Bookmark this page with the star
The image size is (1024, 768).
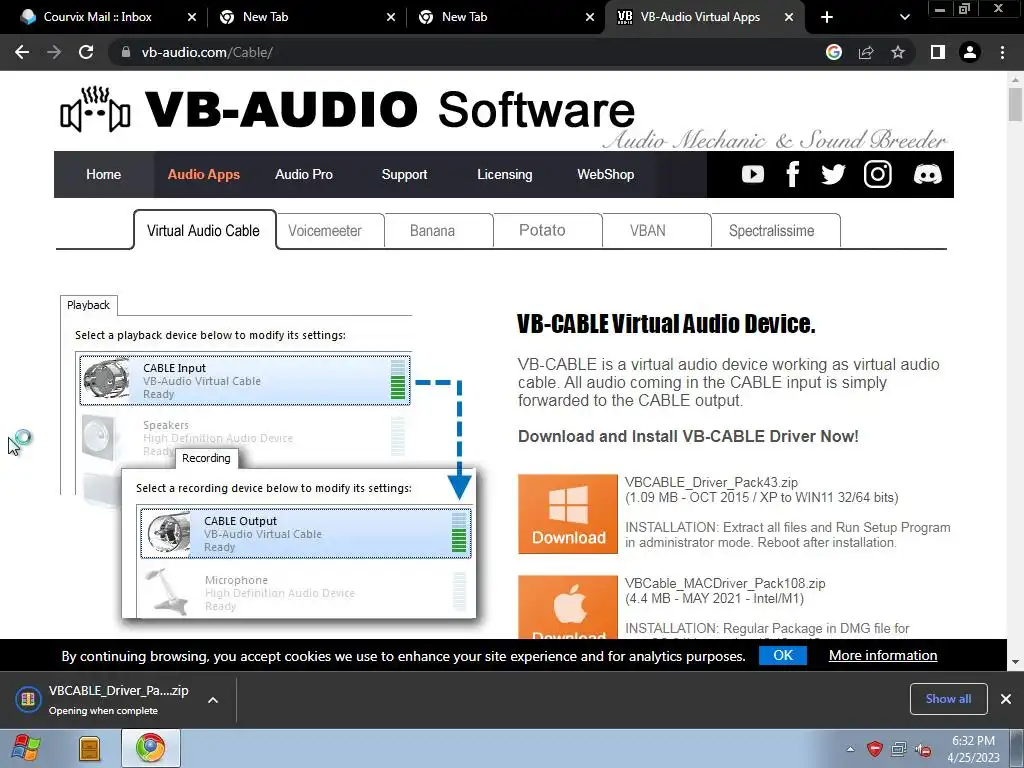(x=898, y=52)
